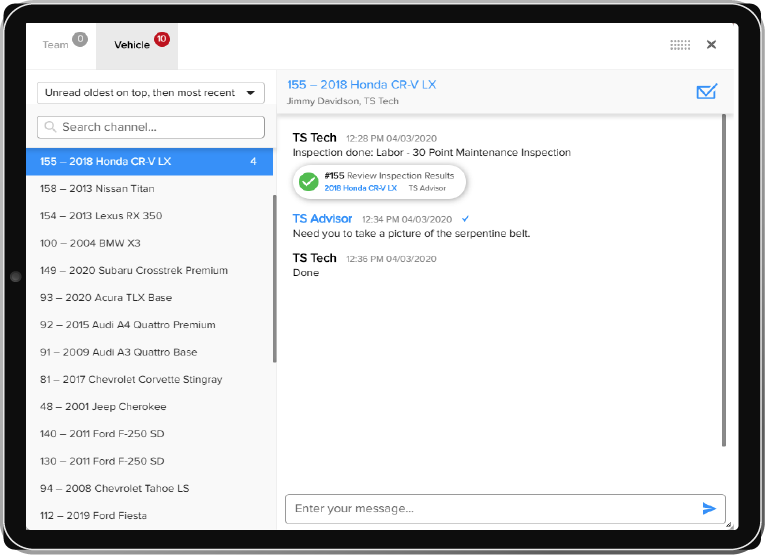Click the channel list vertical scrollbar
The image size is (765, 555).
(x=275, y=280)
